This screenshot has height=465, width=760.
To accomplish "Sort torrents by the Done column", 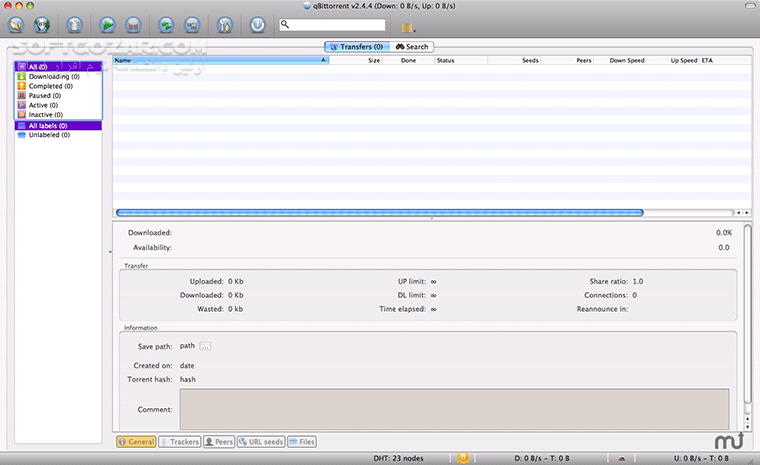I will [409, 60].
